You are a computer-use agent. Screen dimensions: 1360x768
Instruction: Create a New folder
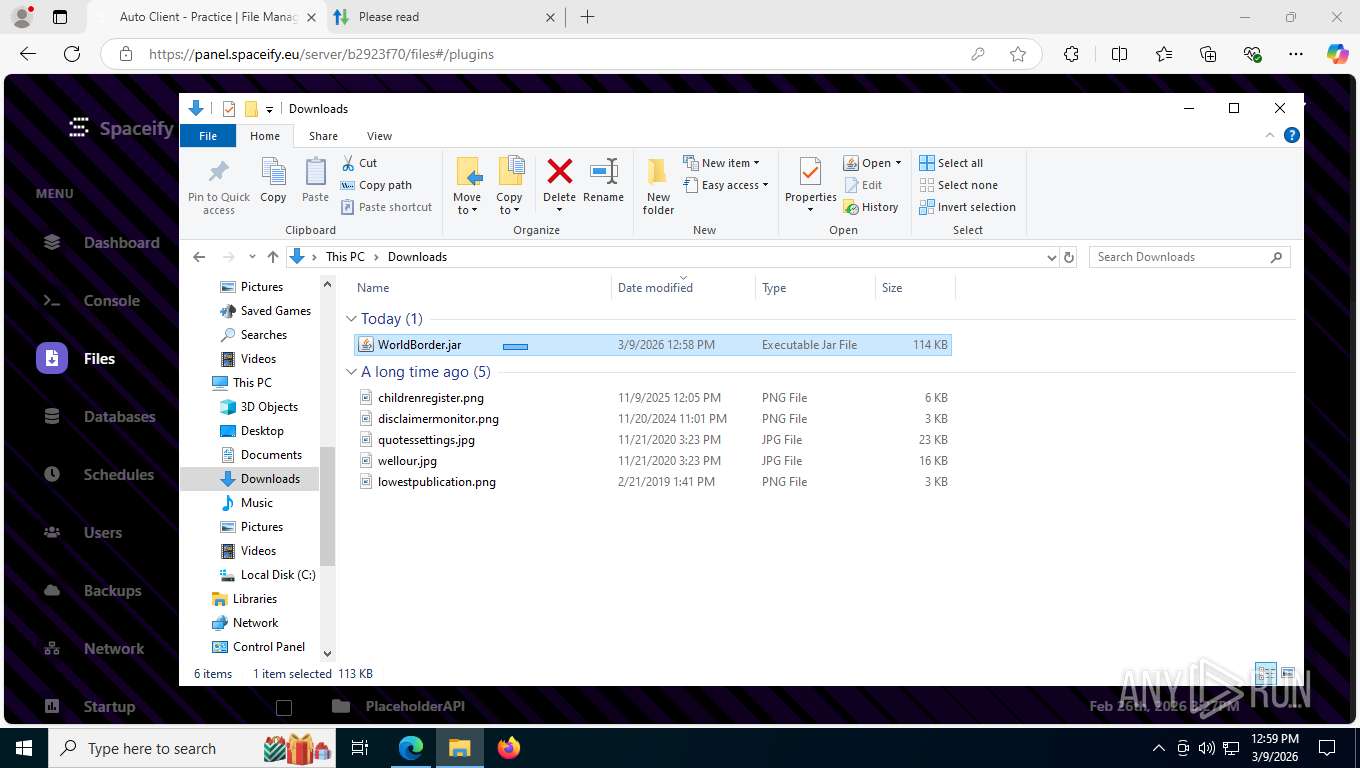coord(658,186)
